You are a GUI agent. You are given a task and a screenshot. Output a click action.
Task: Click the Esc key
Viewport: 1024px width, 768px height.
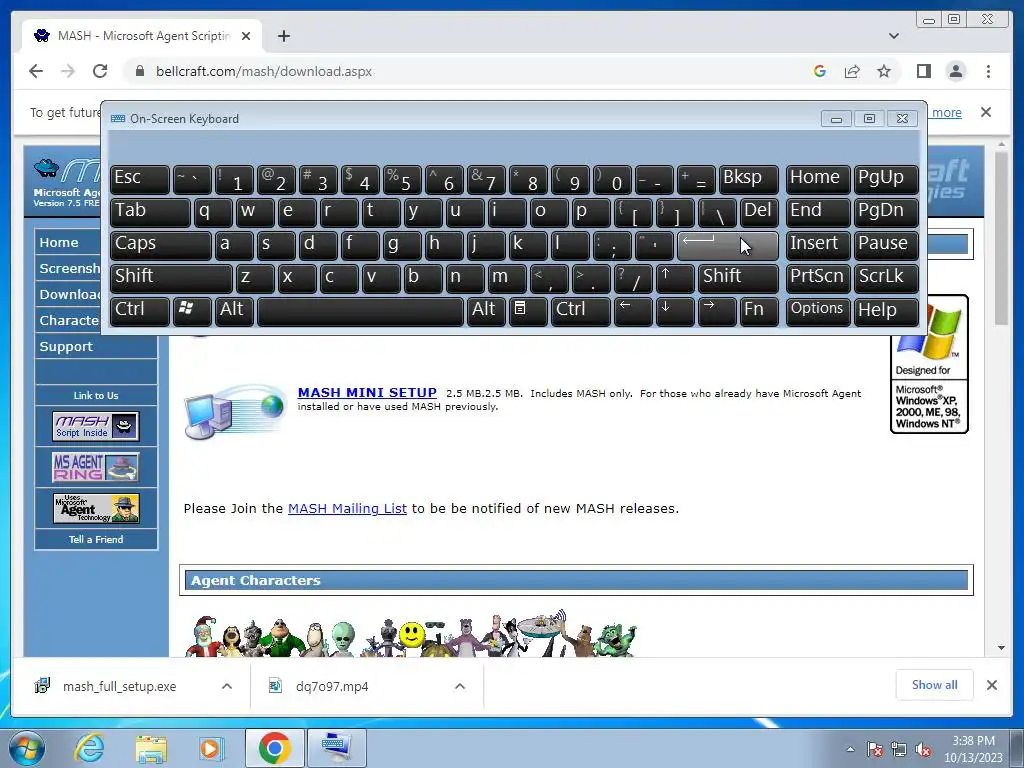[140, 179]
